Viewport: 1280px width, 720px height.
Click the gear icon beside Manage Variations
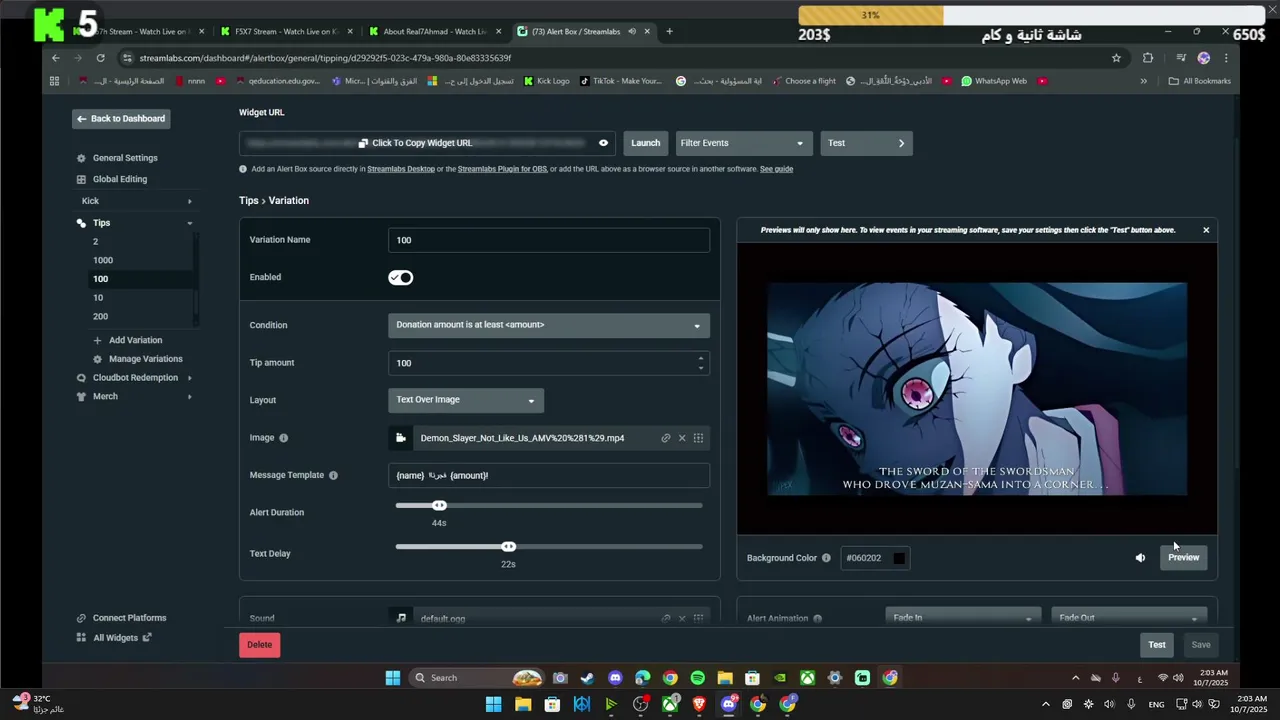[97, 359]
